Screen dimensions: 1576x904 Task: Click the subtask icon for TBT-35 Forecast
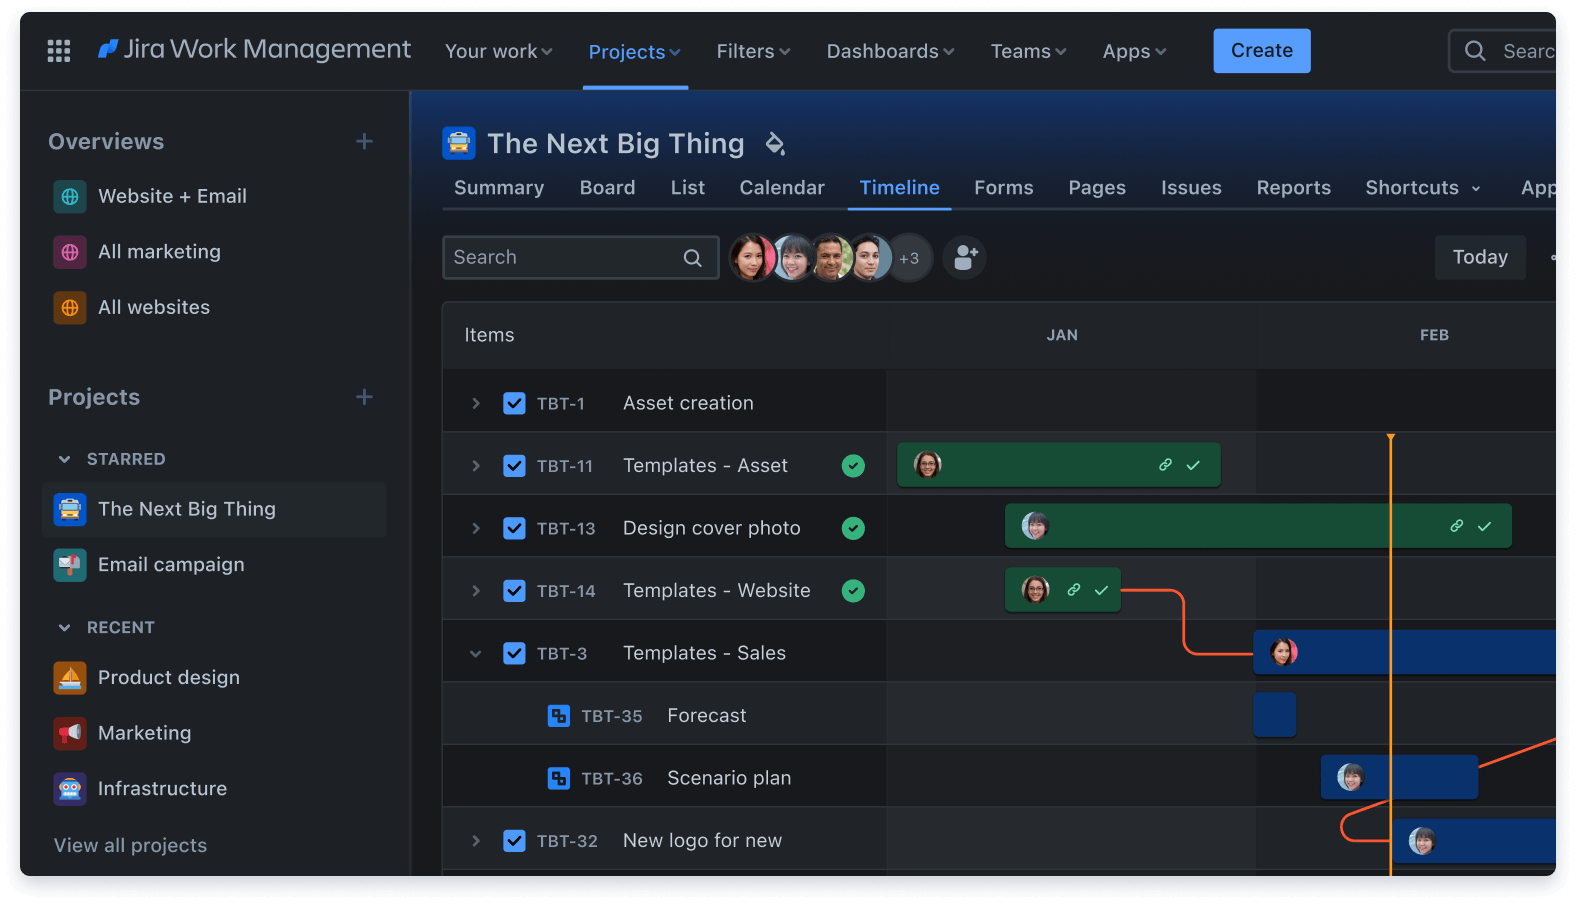click(559, 716)
